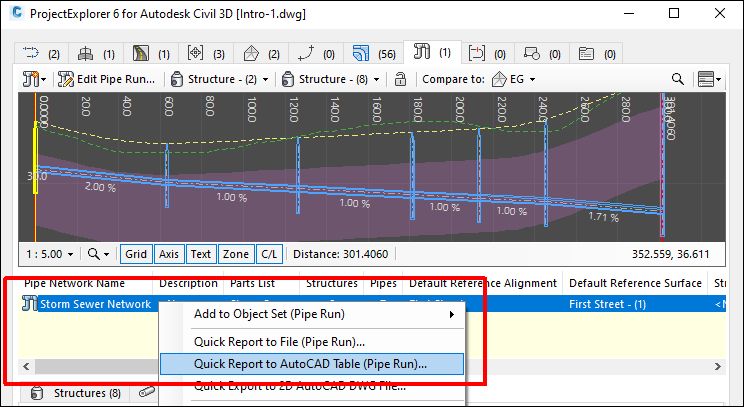744x407 pixels.
Task: Choose Quick Report to File (Pipe Run)
Action: 312,342
